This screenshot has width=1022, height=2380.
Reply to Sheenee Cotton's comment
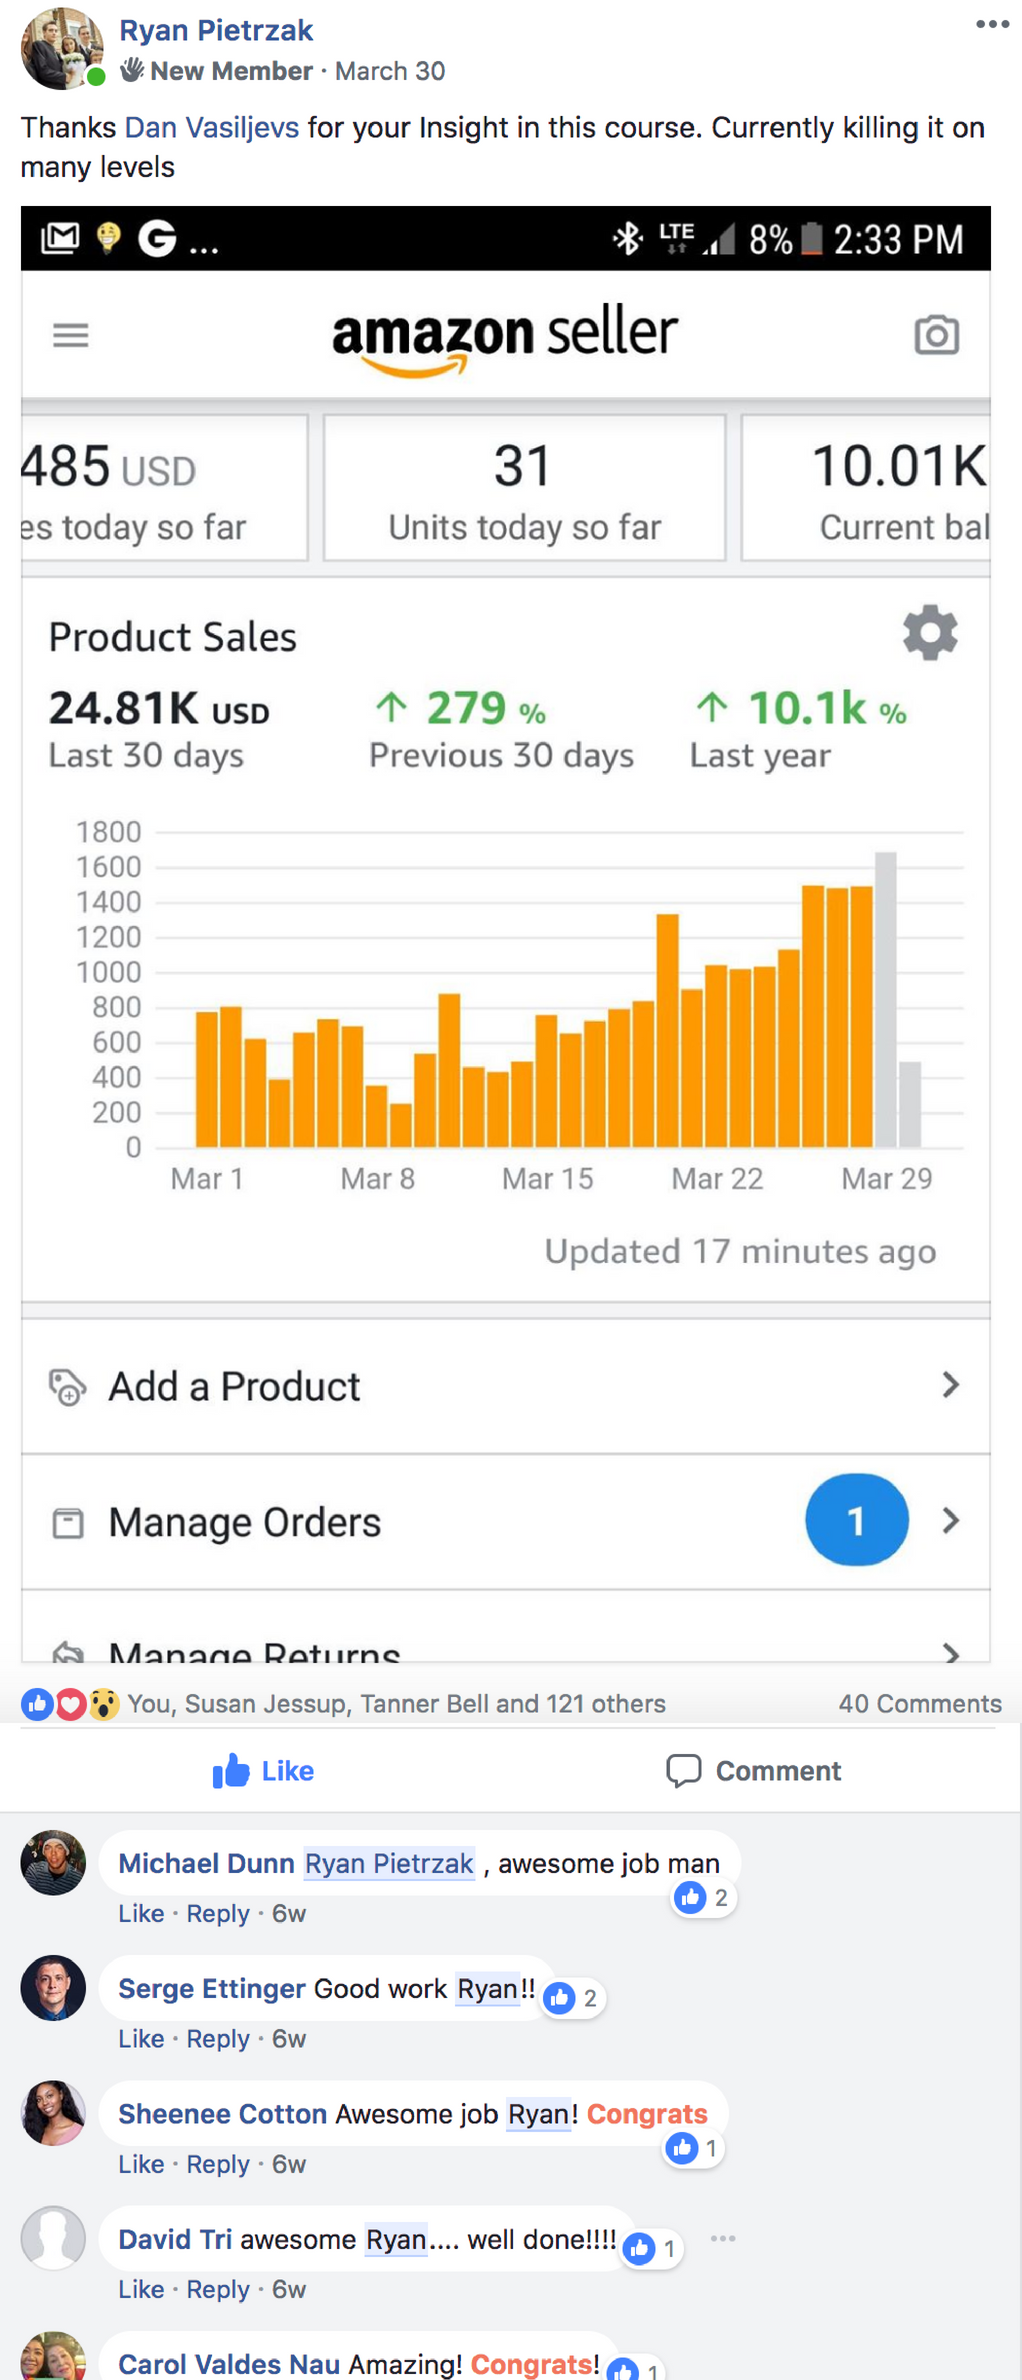(218, 2163)
